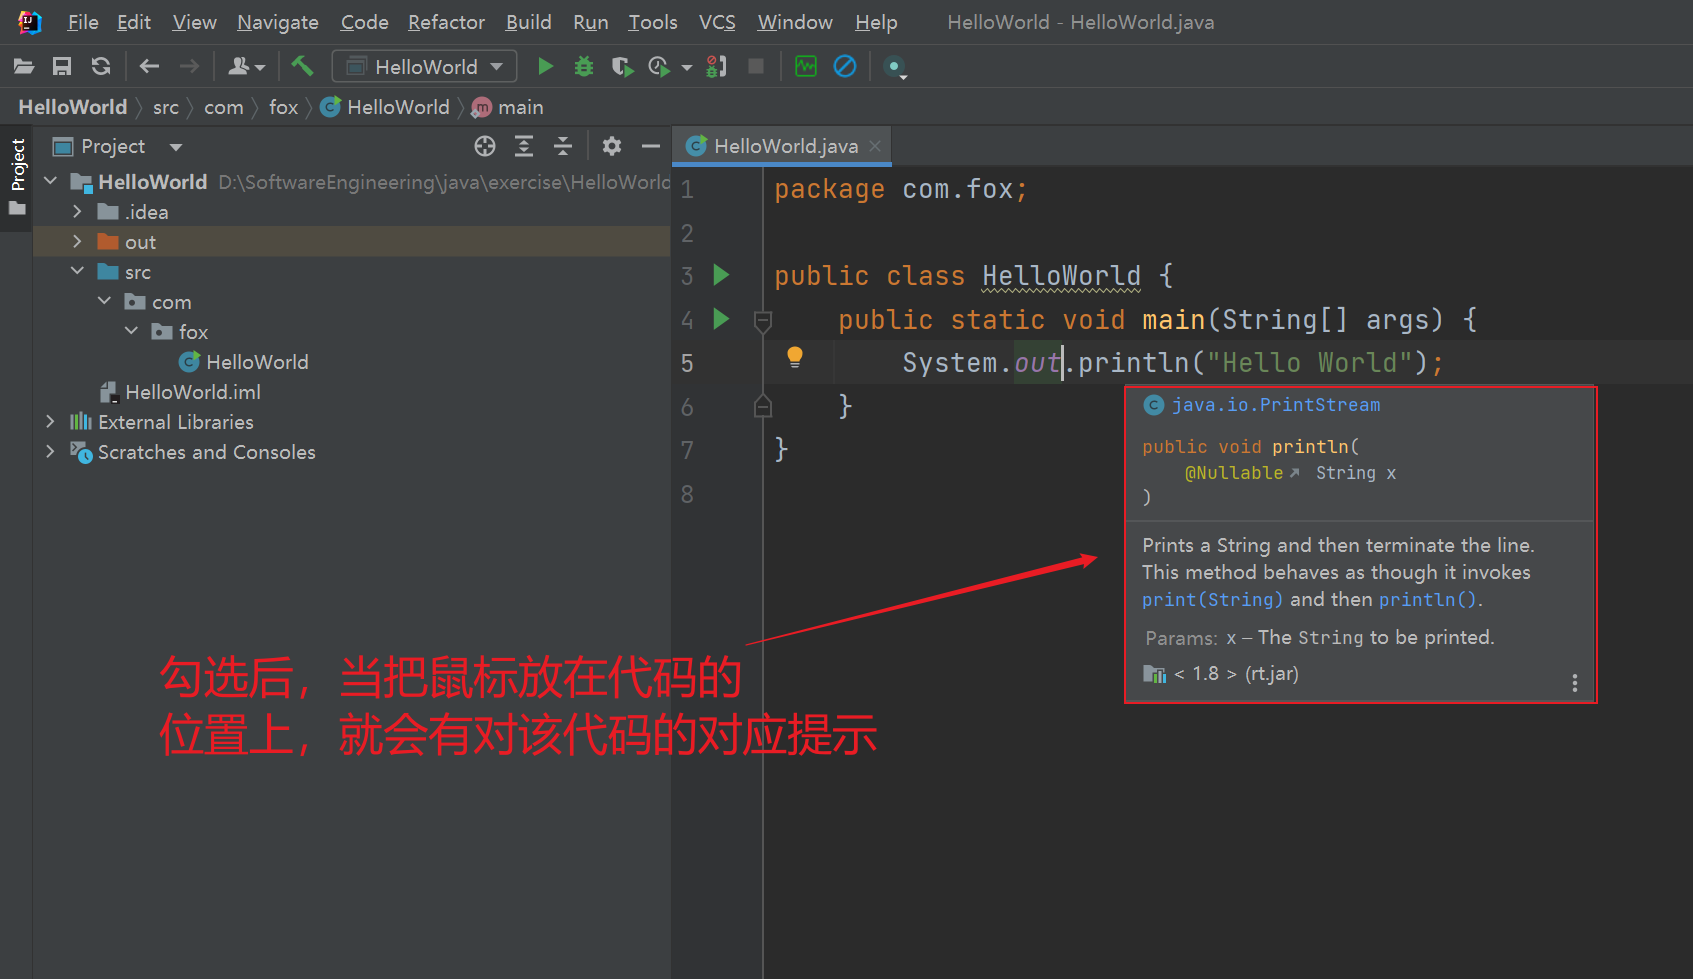Toggle the fold marker on line 4
1693x979 pixels.
[763, 321]
